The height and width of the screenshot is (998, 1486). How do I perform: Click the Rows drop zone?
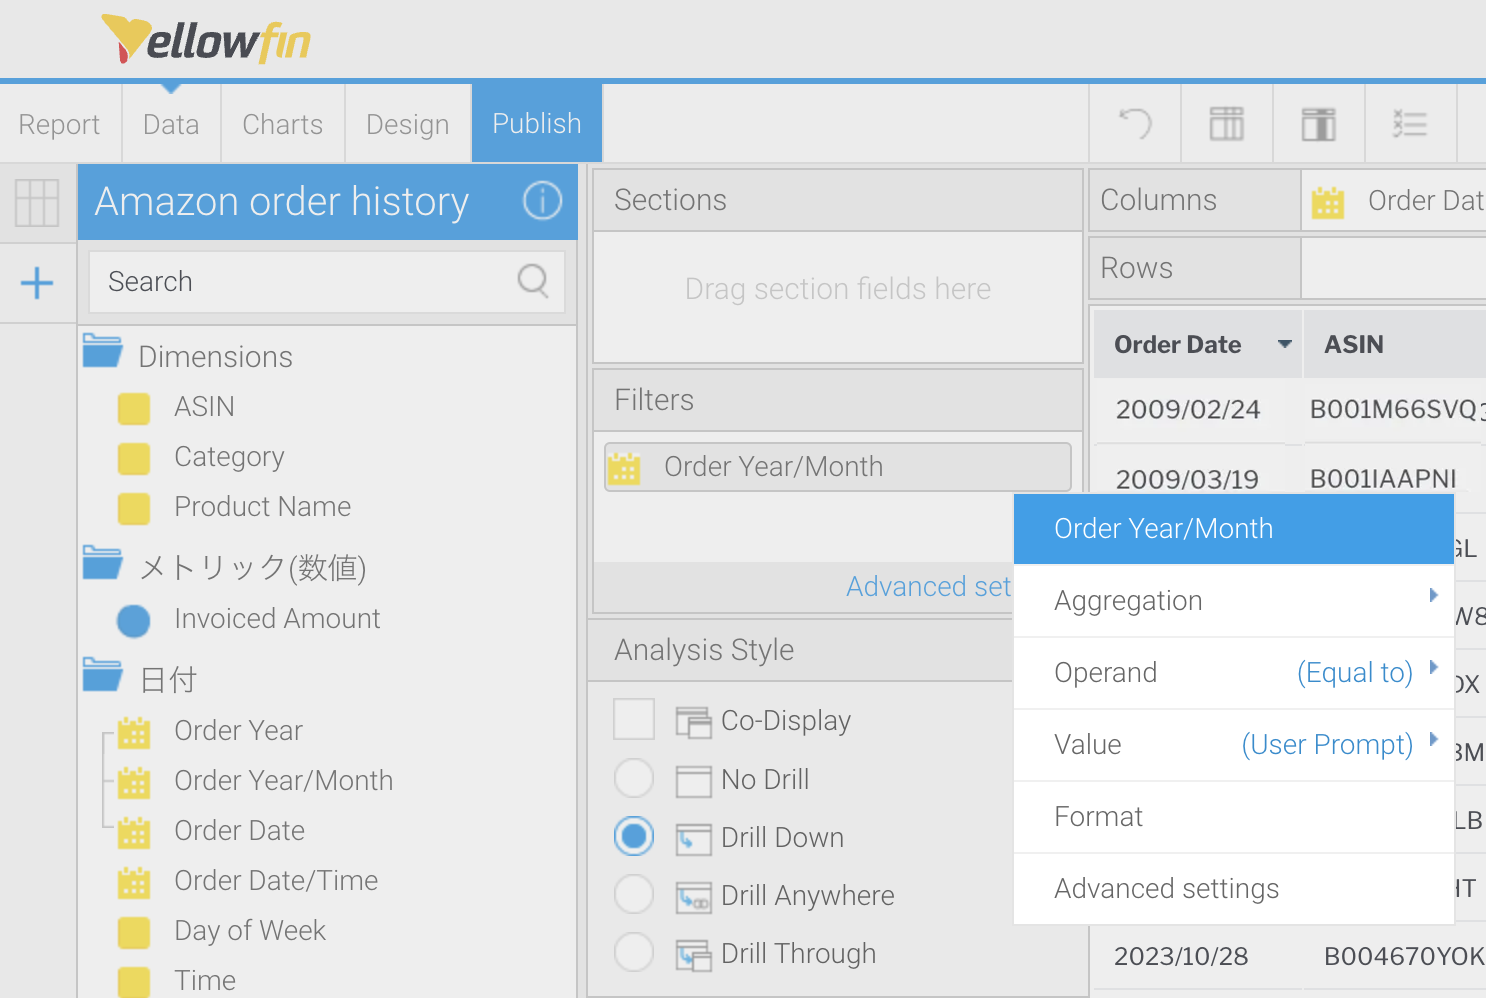coord(1394,268)
